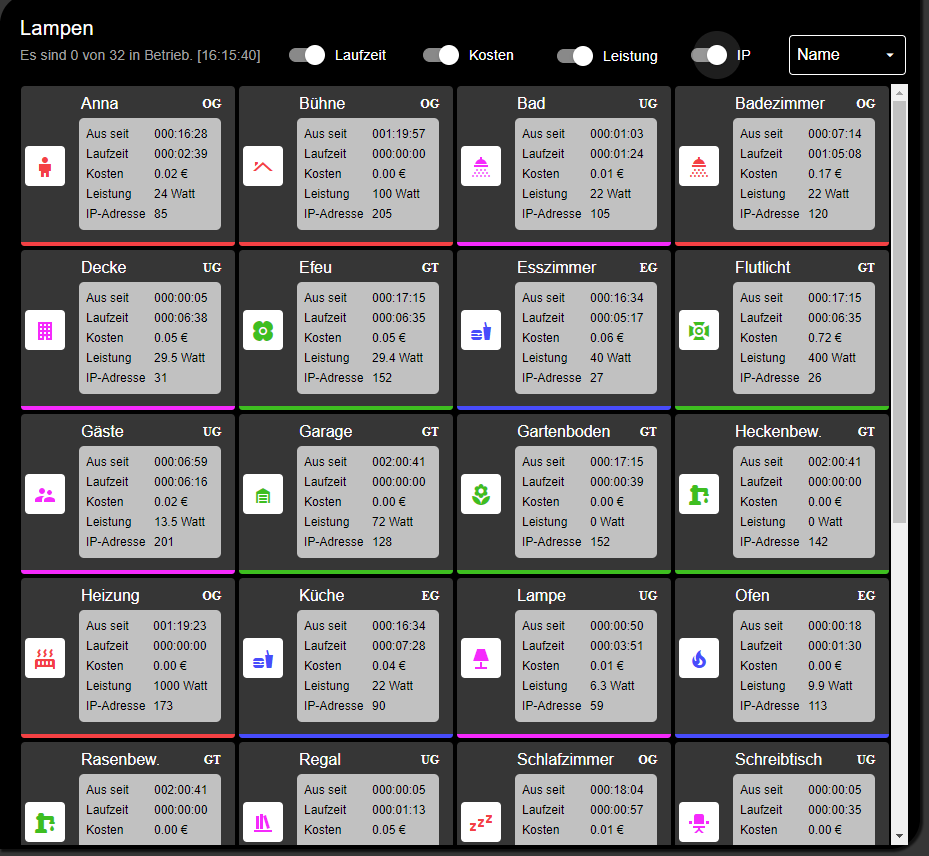
Task: Click the Ofen blue flame icon
Action: coord(699,658)
